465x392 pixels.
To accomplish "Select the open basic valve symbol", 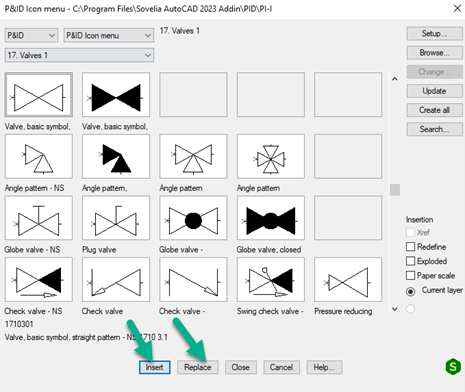I will coord(39,95).
